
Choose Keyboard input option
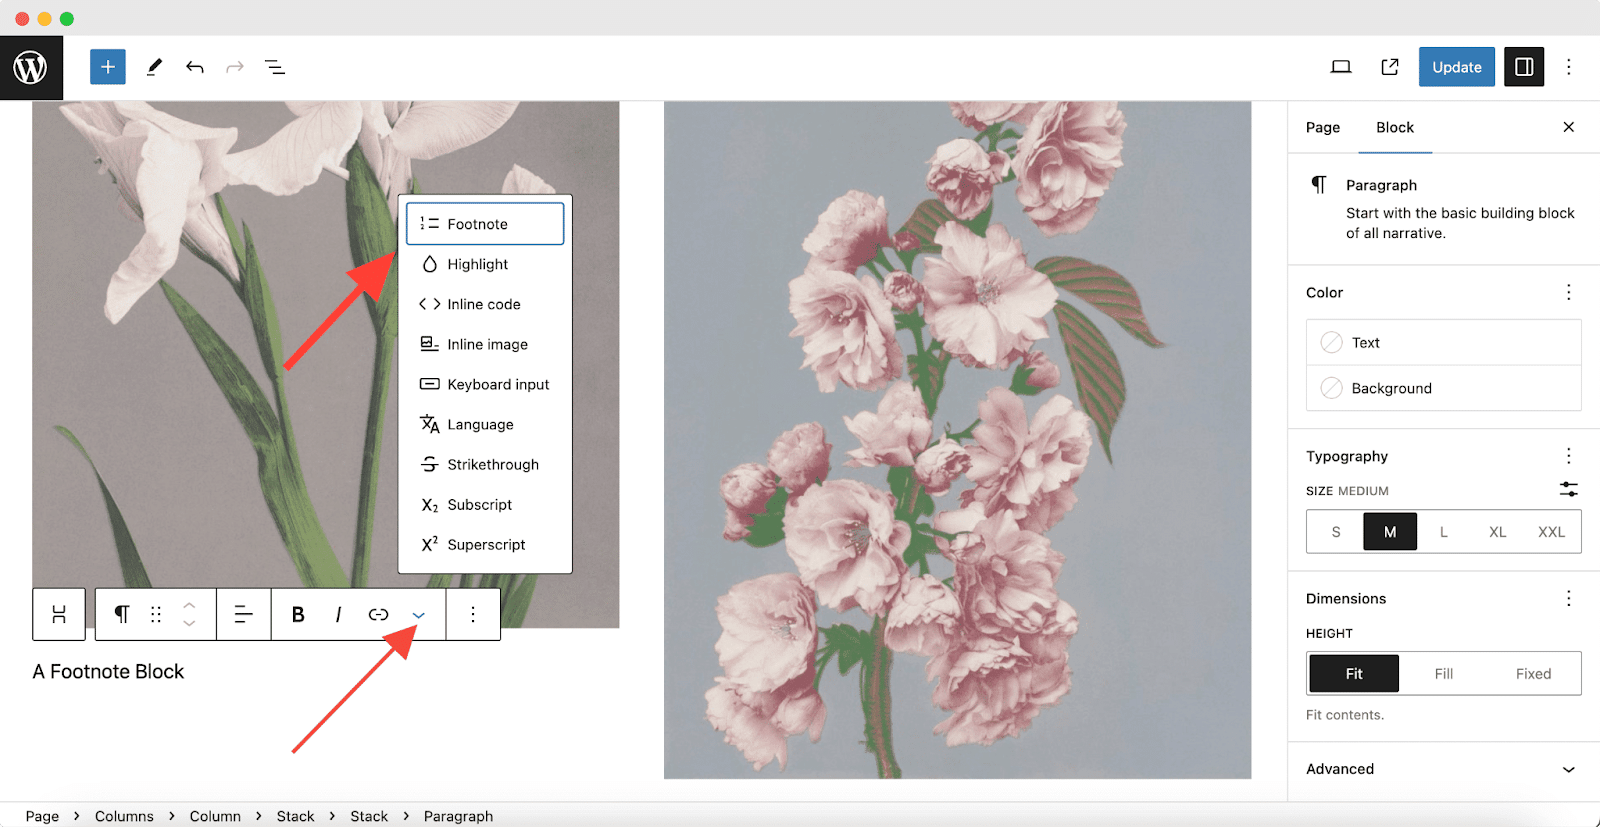pyautogui.click(x=485, y=384)
